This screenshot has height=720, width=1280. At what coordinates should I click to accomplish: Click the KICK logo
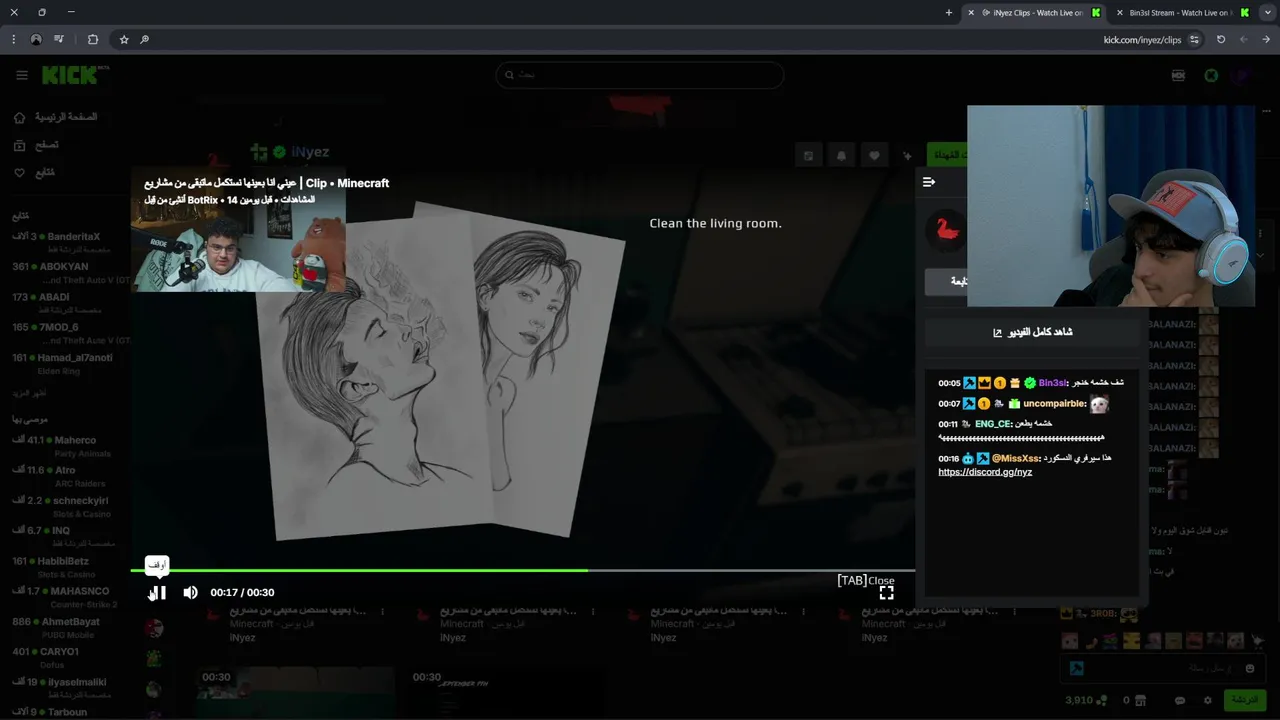71,75
